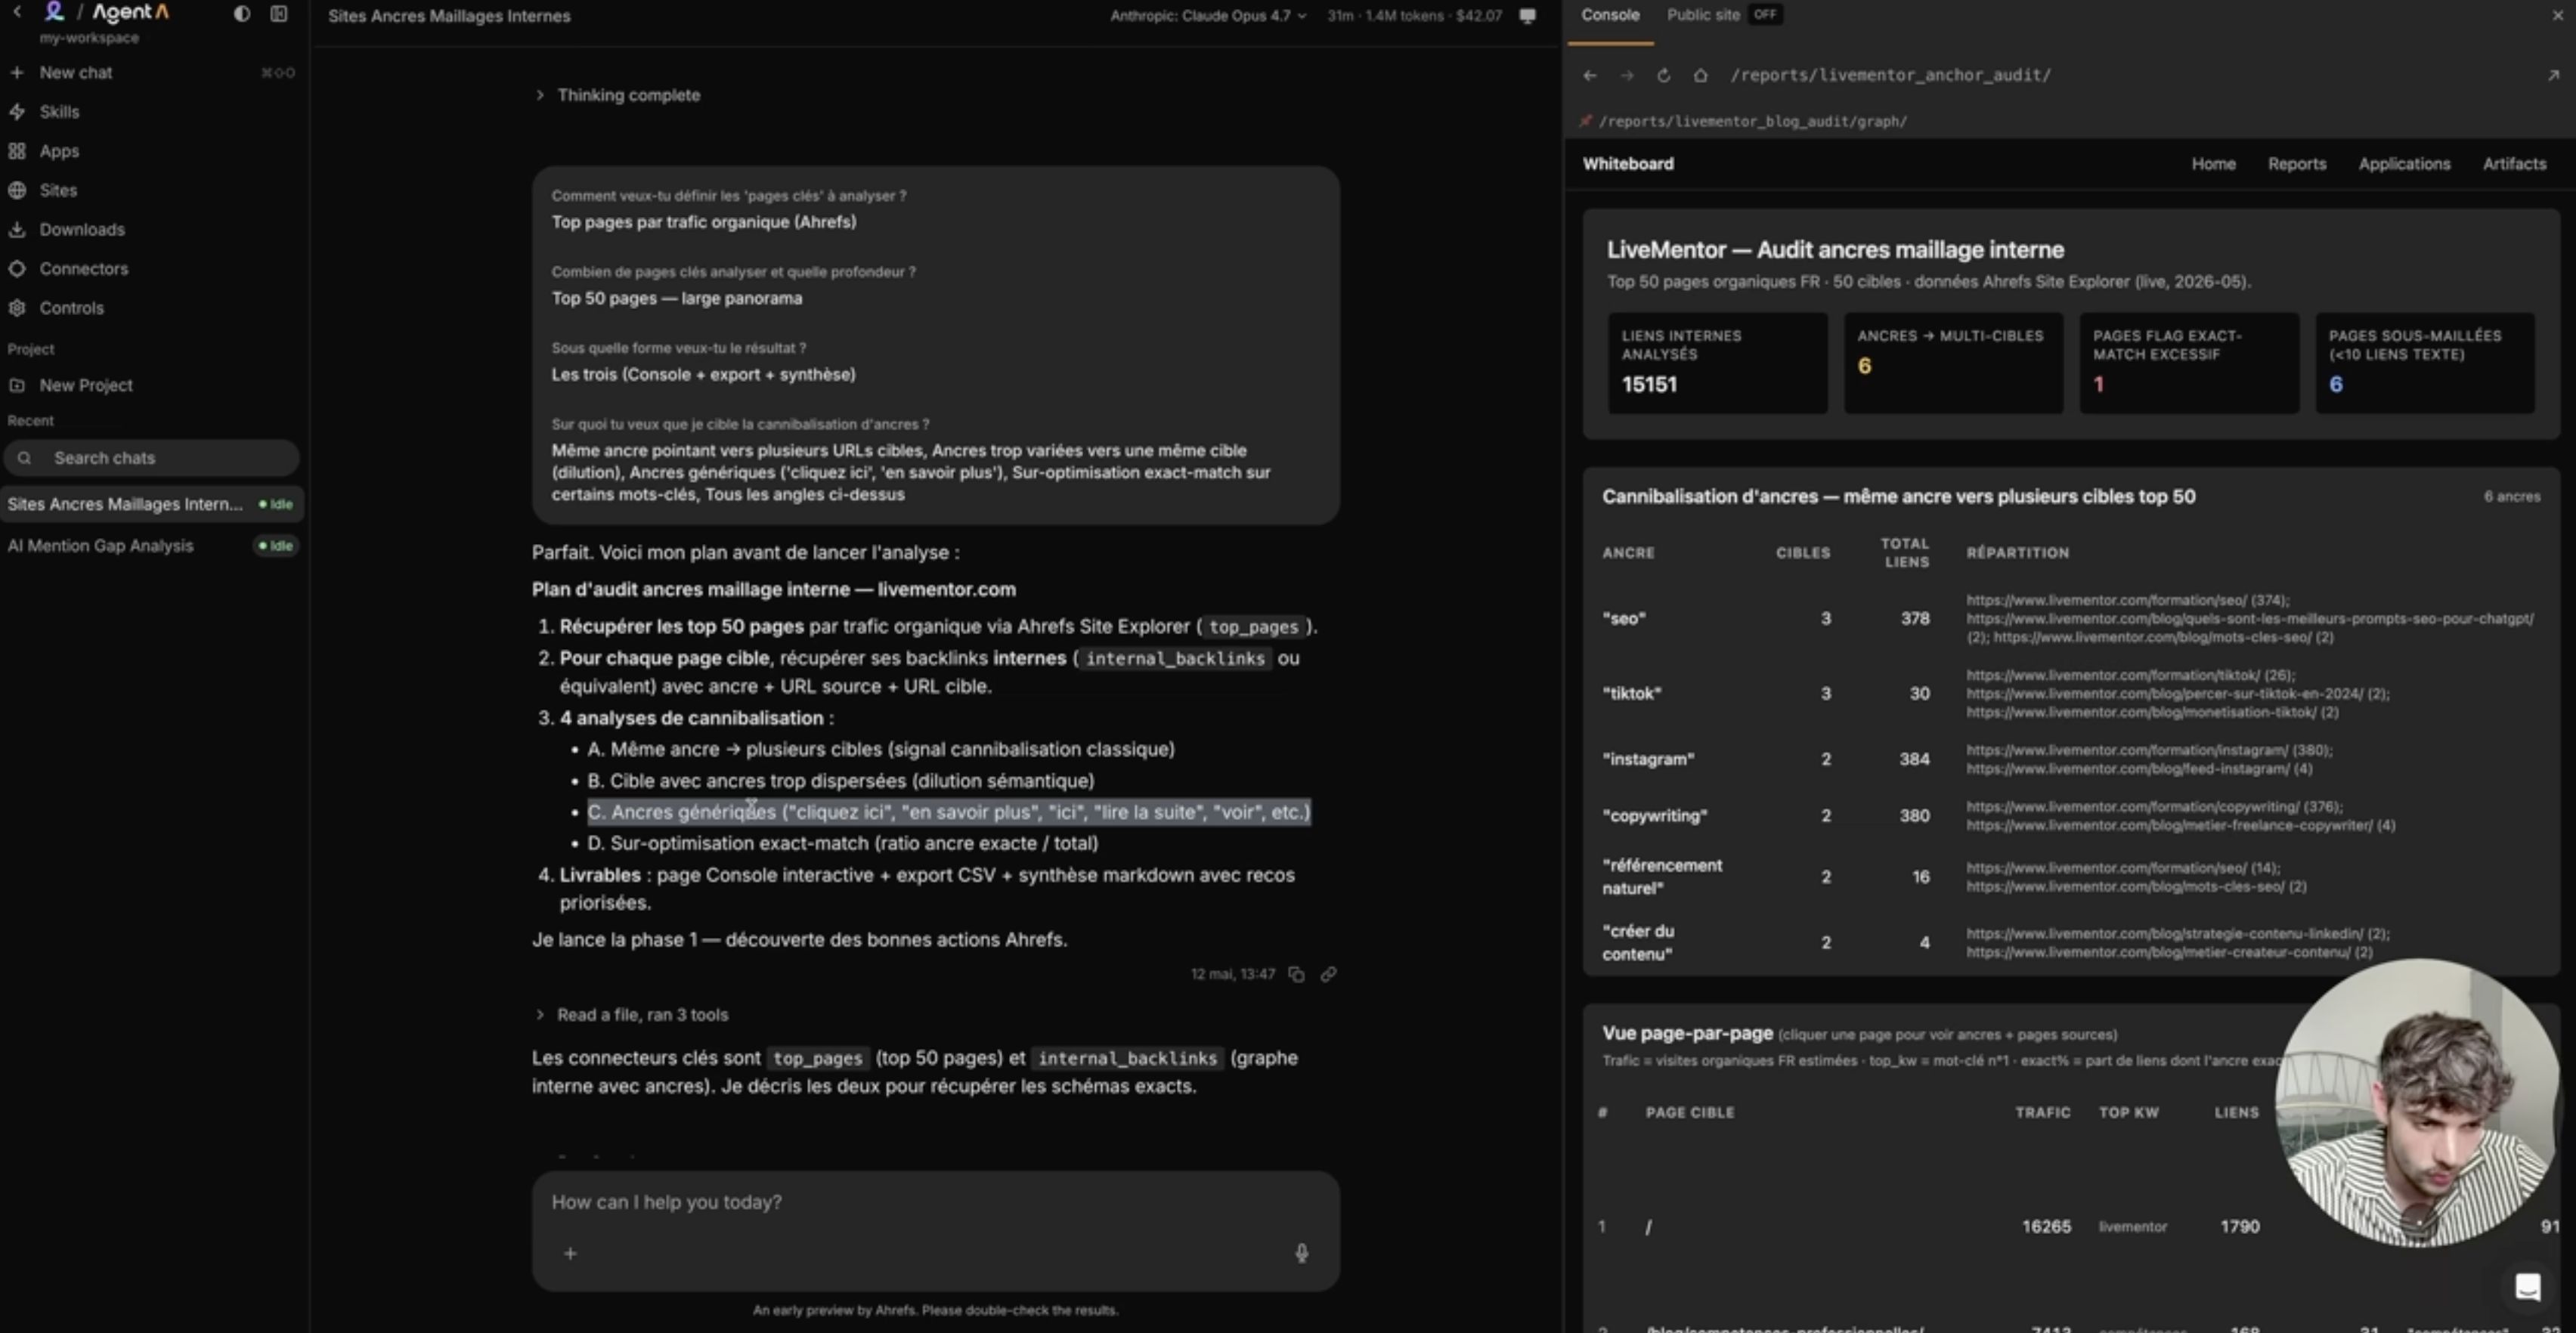Toggle the light/dark theme icon
Screen dimensions: 2576x1333
242,14
